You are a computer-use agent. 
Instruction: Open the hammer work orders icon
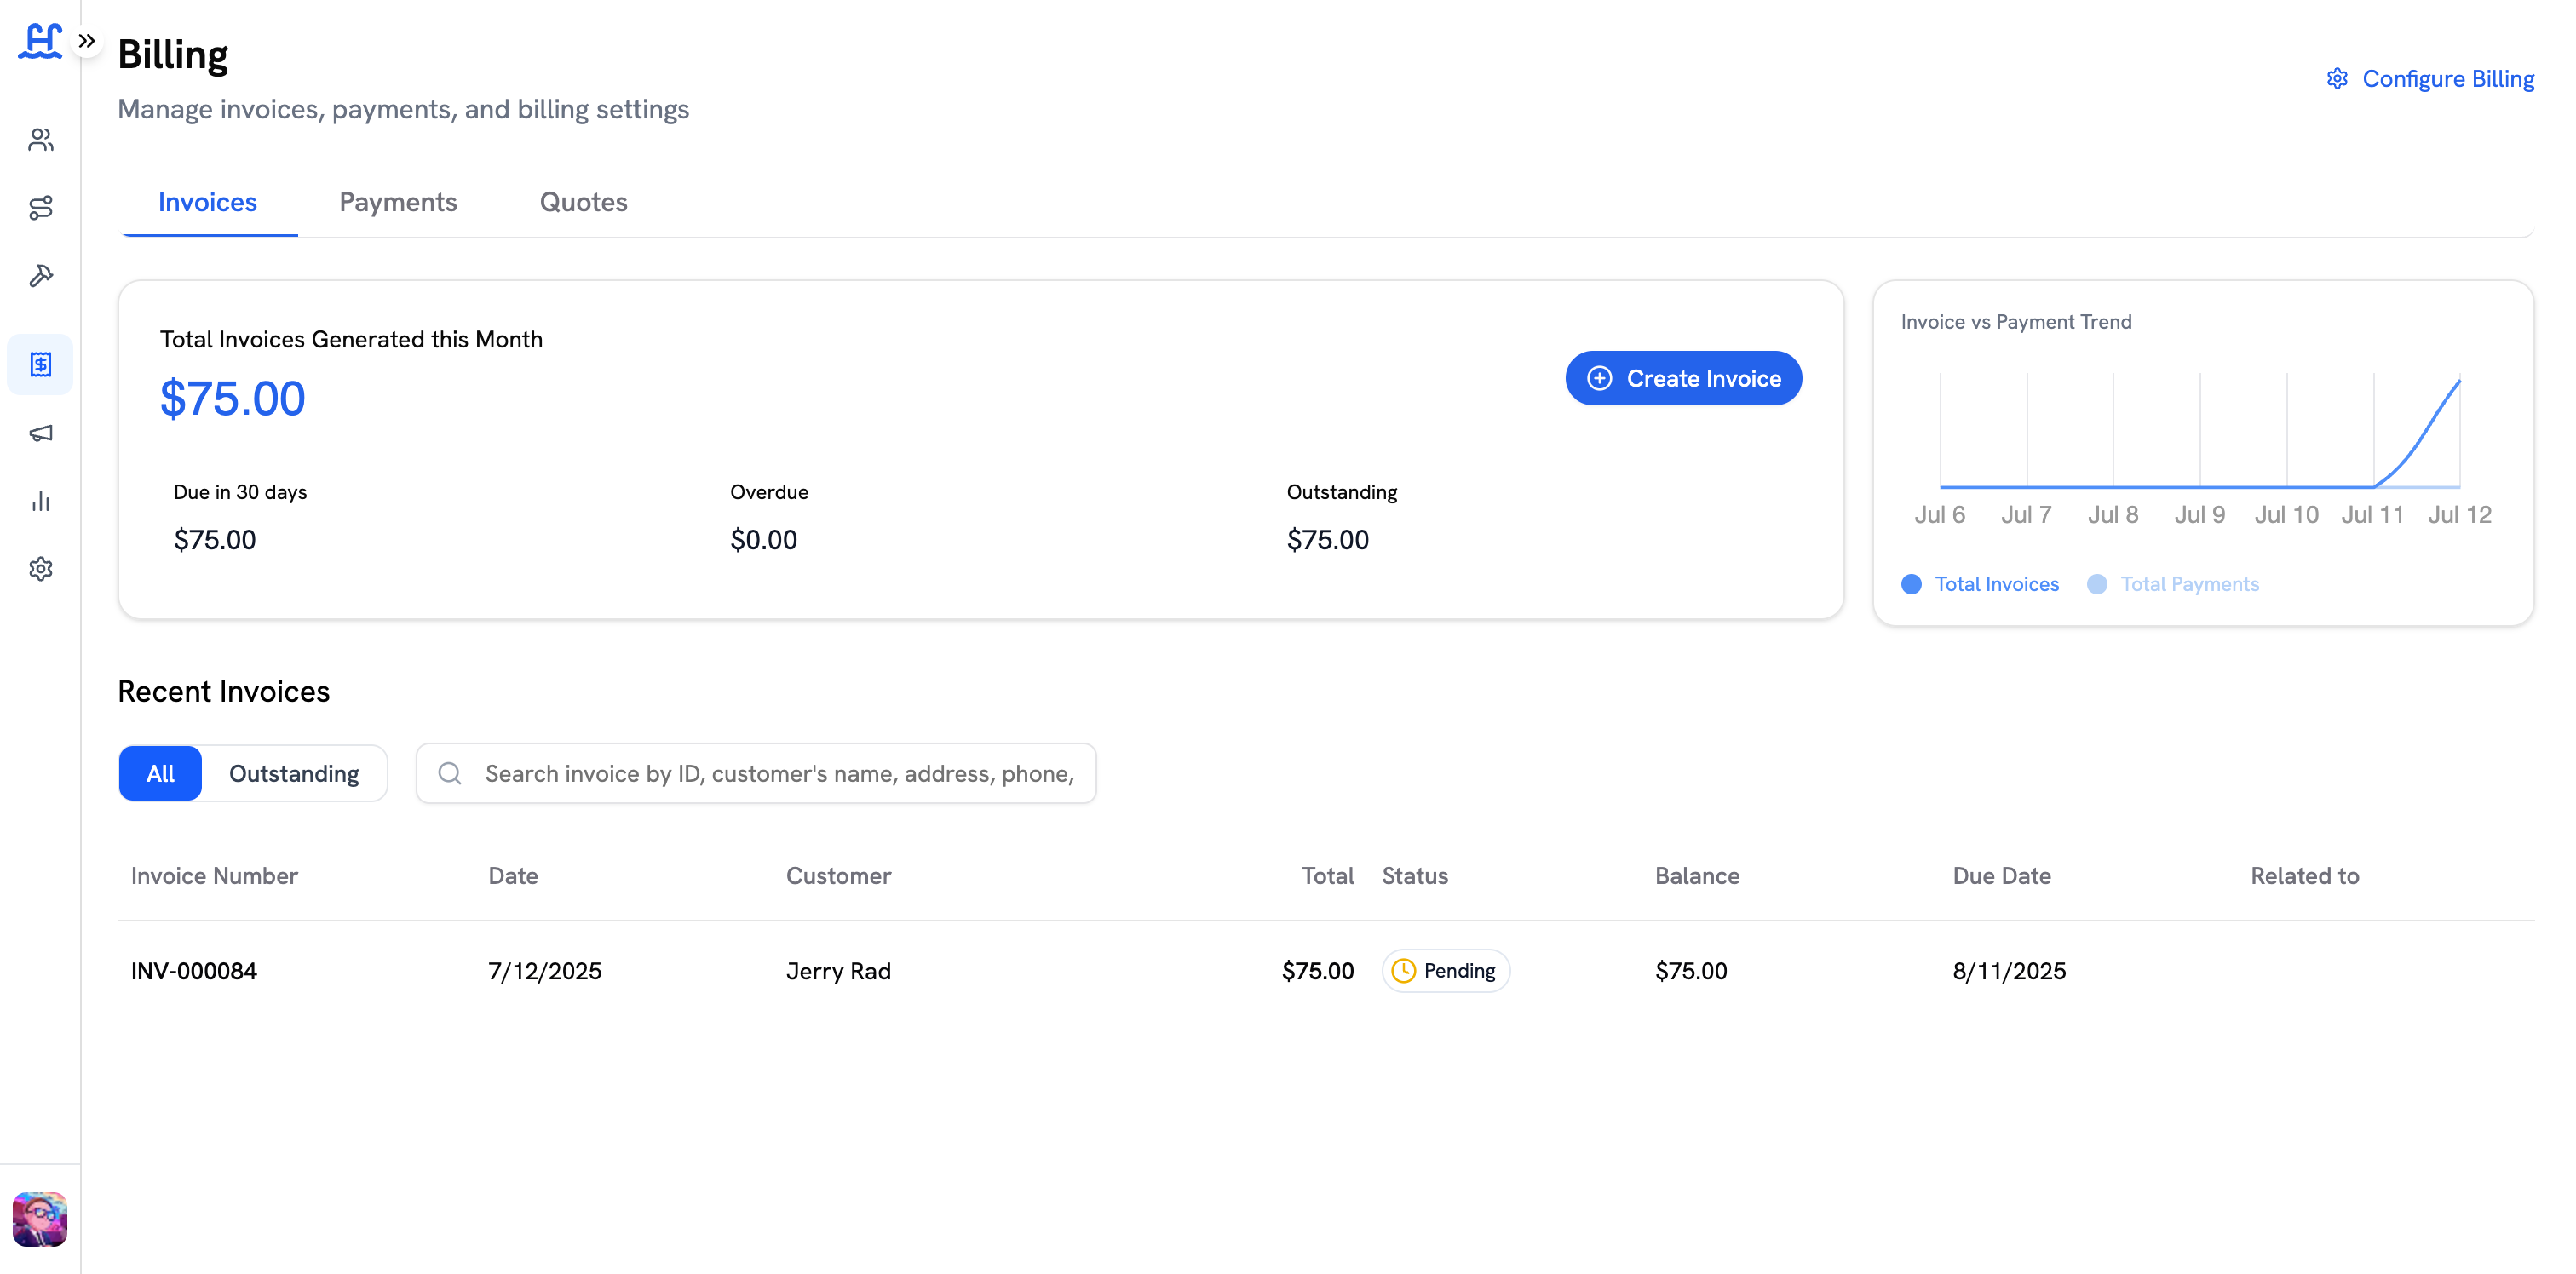[x=41, y=276]
